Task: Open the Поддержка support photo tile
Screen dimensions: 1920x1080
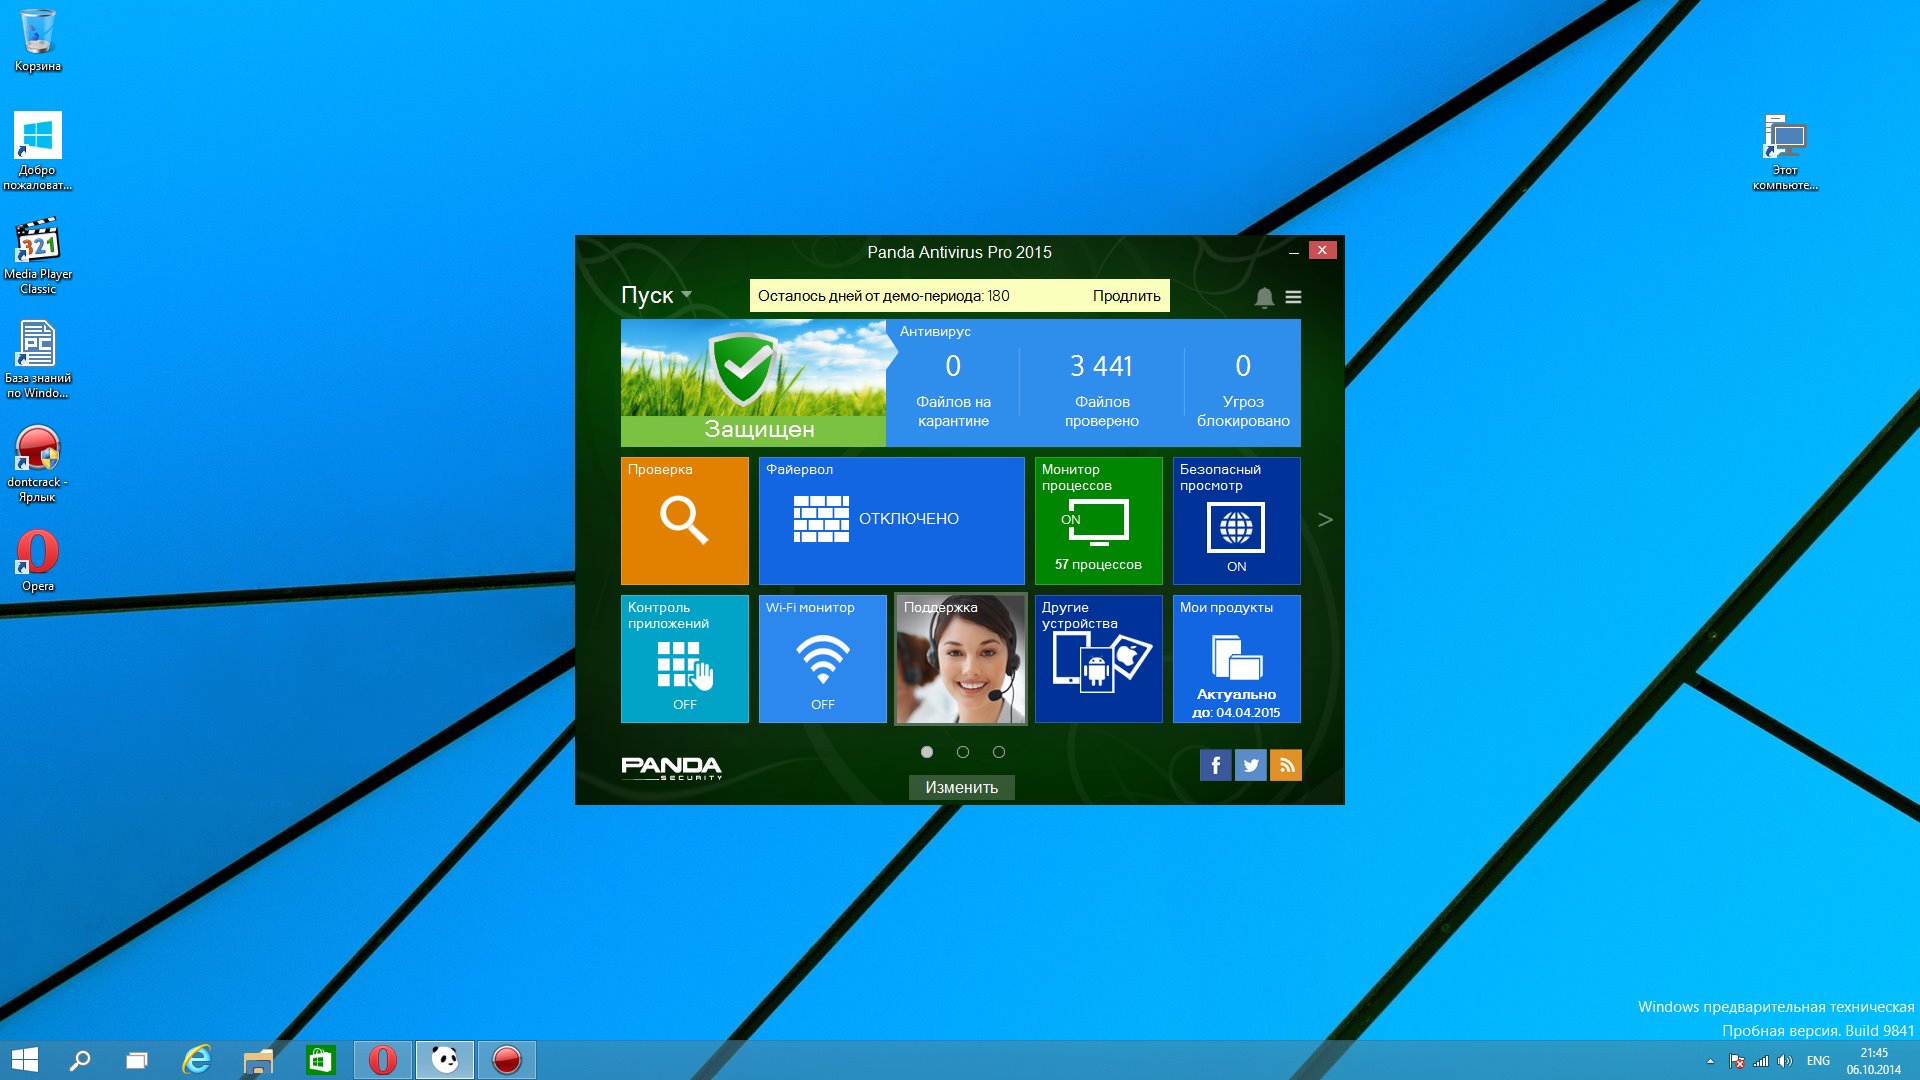Action: pyautogui.click(x=960, y=659)
